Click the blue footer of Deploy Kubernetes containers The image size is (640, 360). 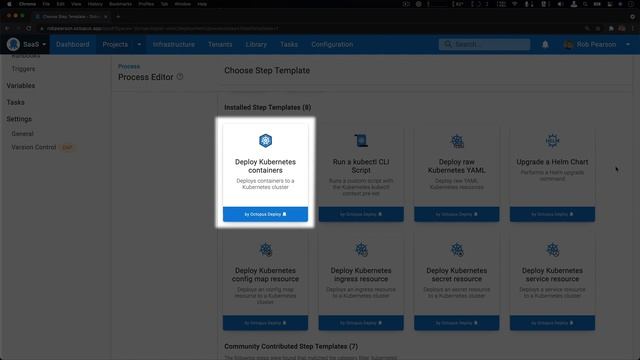(x=265, y=214)
